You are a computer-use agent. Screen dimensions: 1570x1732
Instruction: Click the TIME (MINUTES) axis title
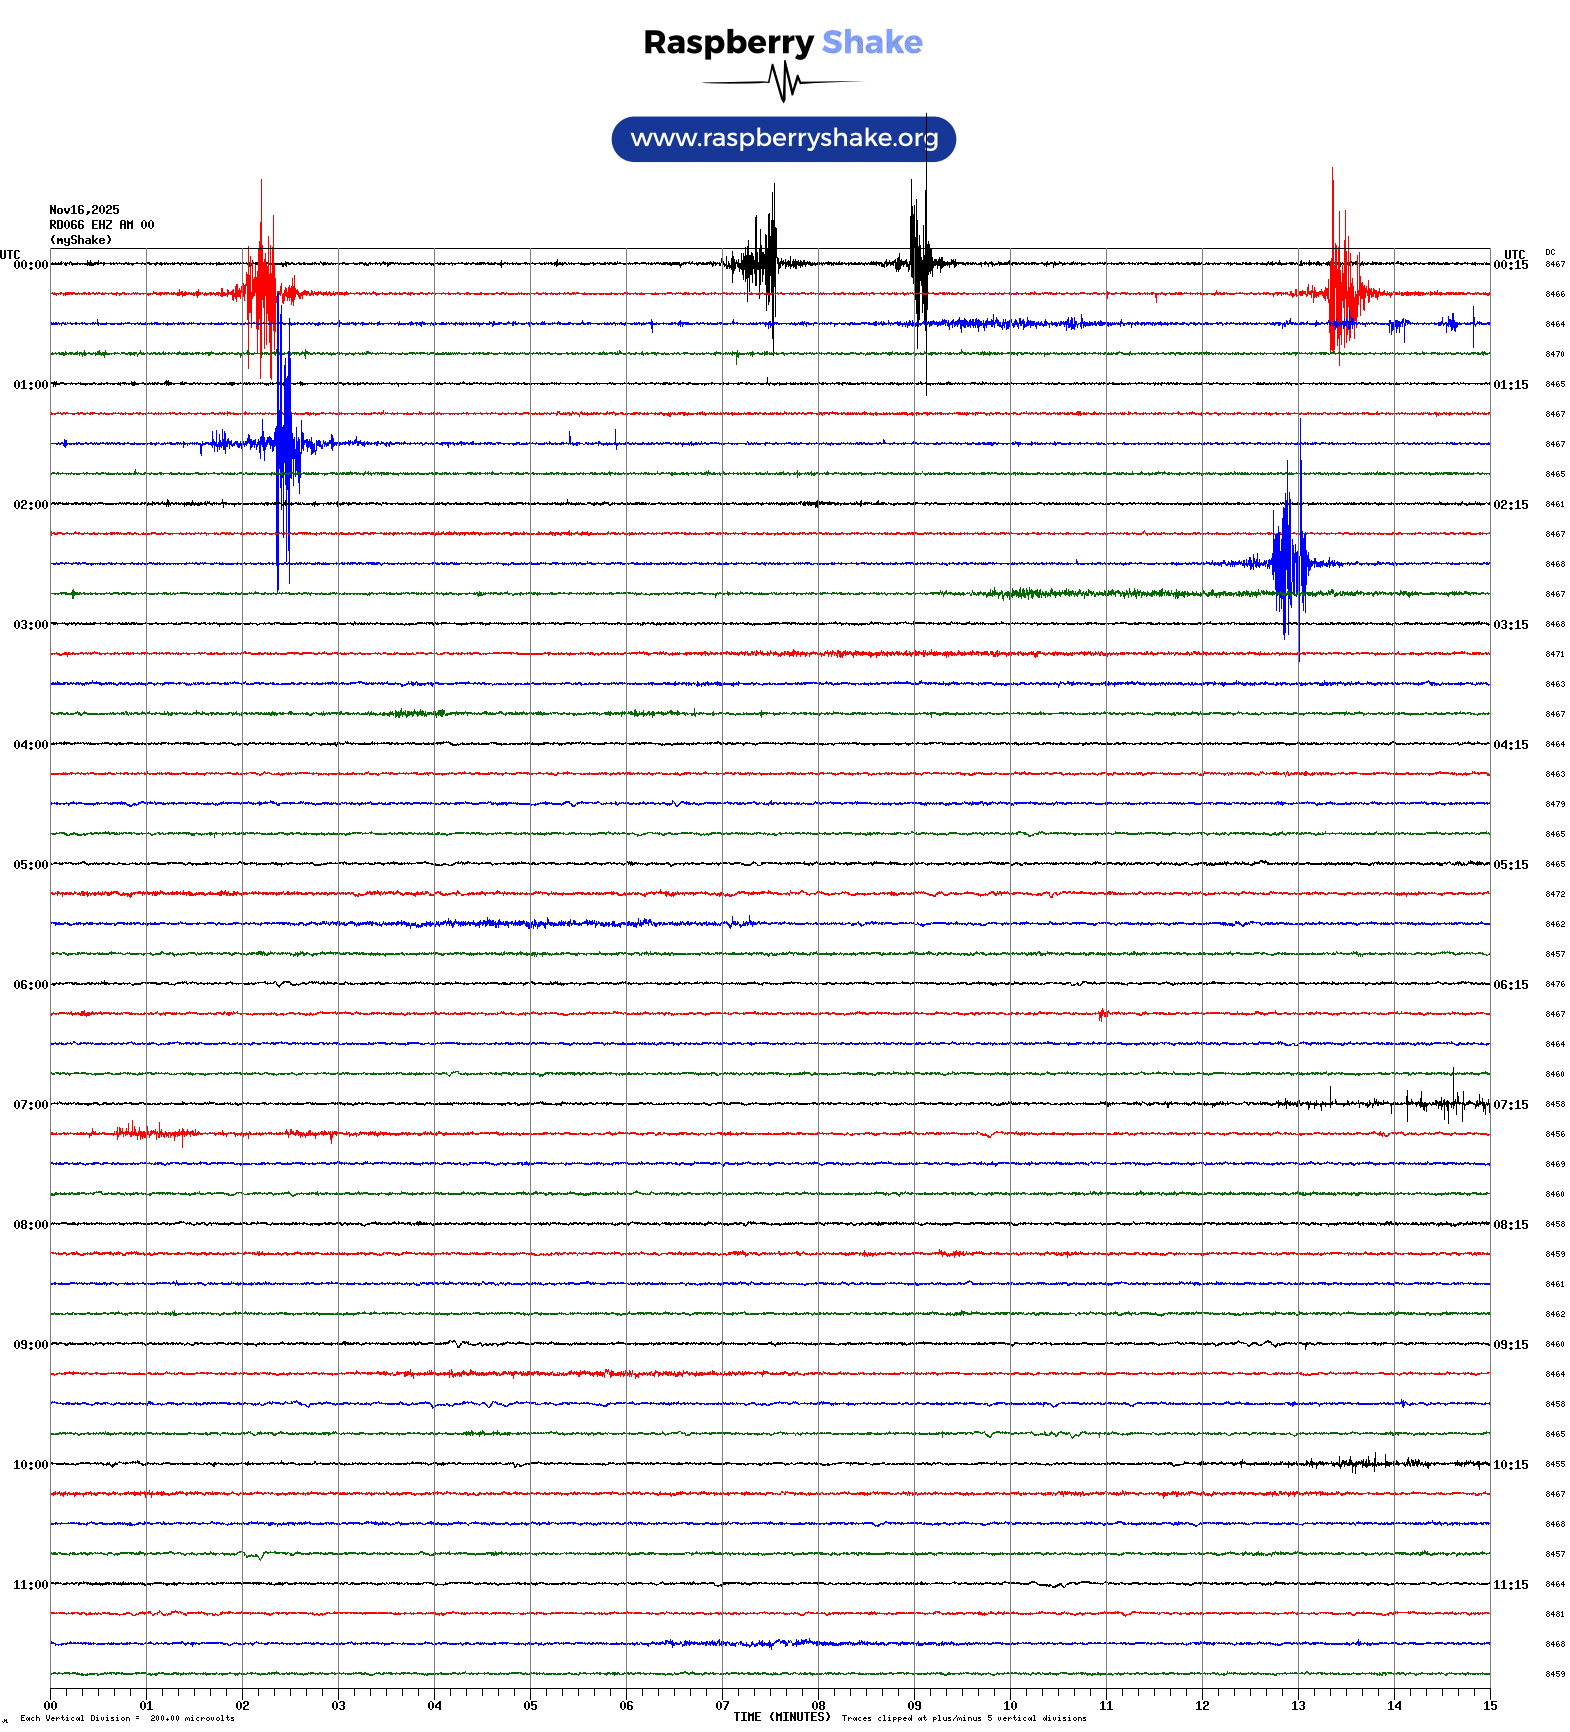coord(781,1717)
